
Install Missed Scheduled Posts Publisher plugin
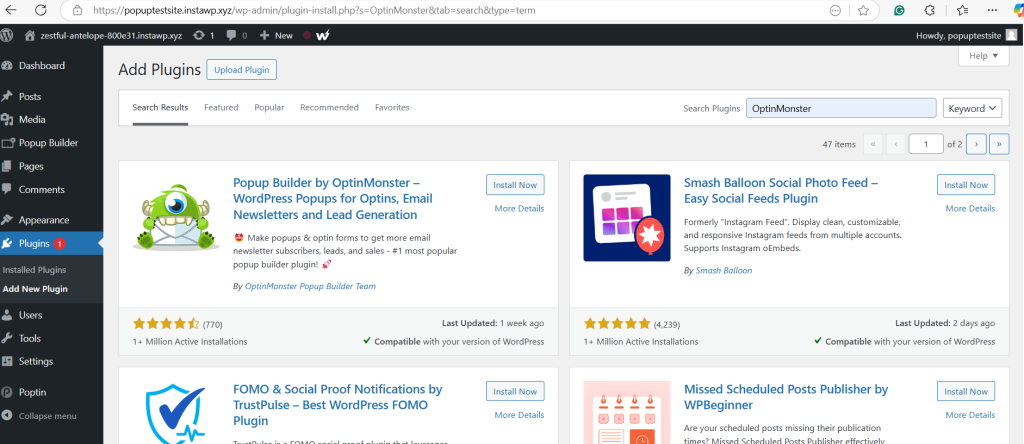coord(966,392)
